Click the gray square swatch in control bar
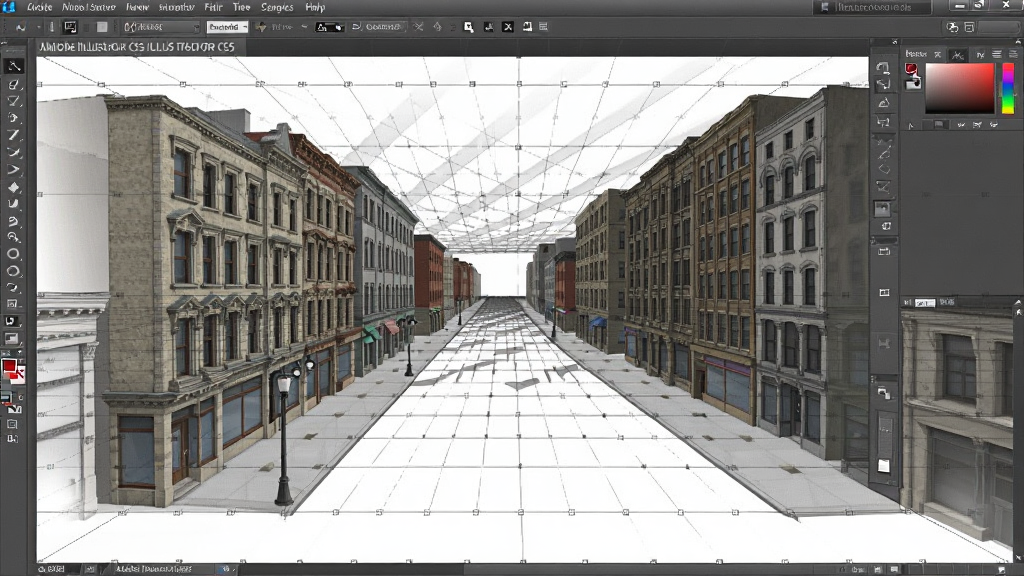The height and width of the screenshot is (576, 1024). [x=102, y=27]
